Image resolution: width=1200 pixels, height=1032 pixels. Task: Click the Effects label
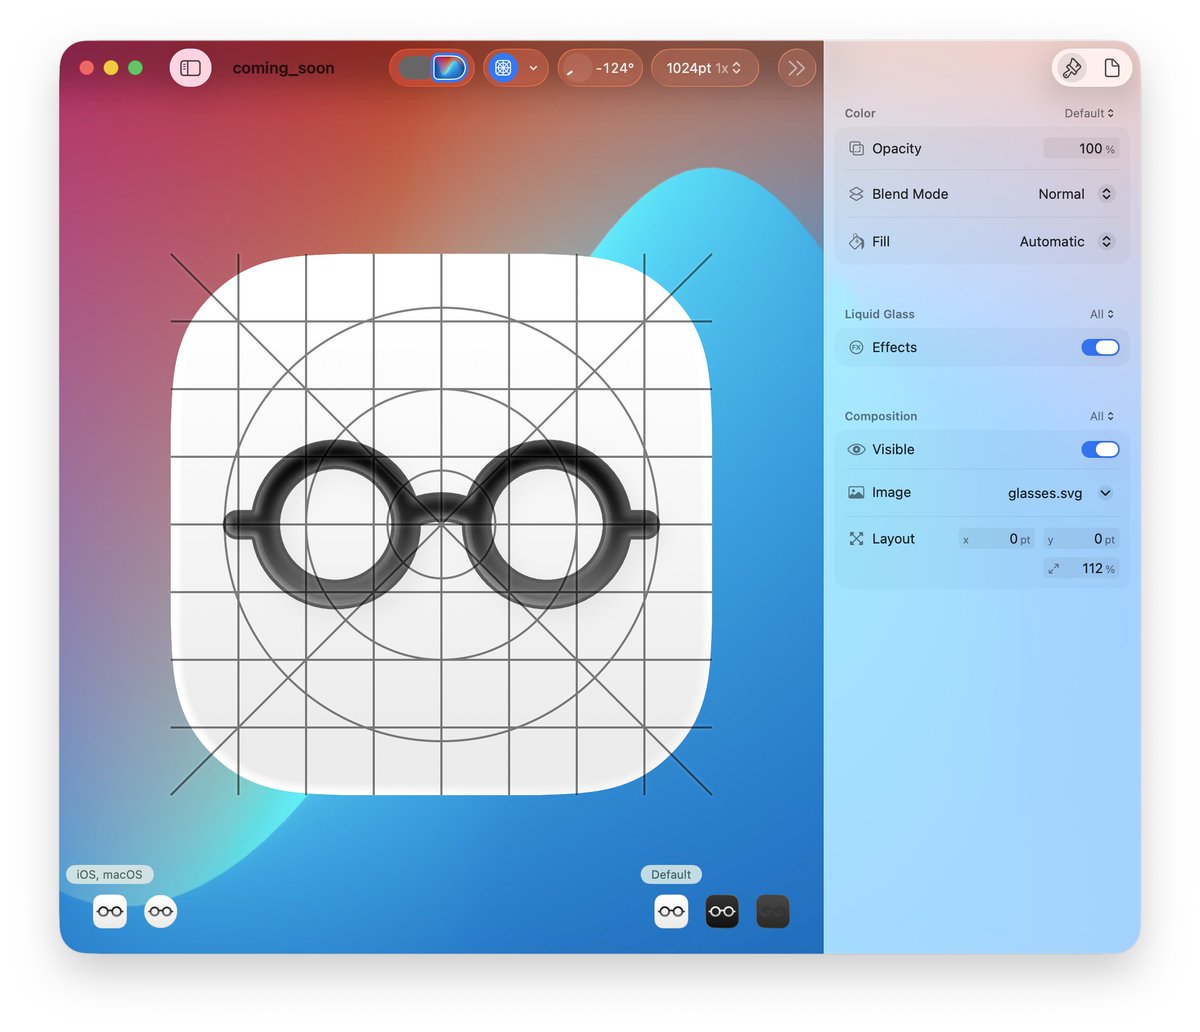coord(894,347)
